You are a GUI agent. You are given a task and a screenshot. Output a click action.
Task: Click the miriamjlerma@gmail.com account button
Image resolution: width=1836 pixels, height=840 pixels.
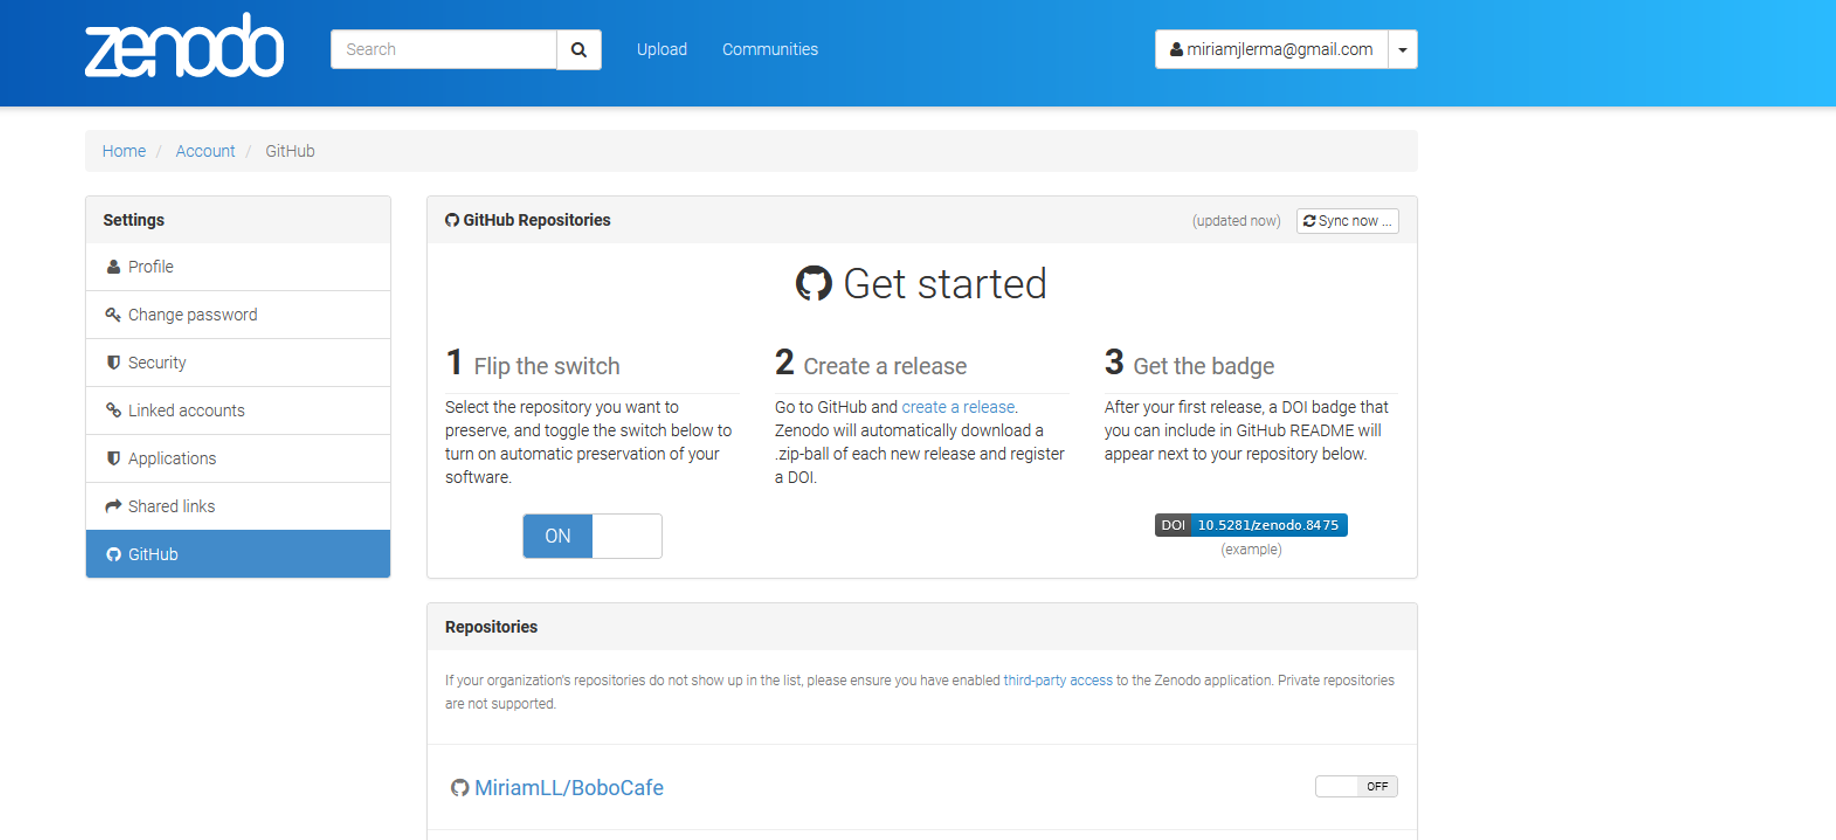[1271, 49]
